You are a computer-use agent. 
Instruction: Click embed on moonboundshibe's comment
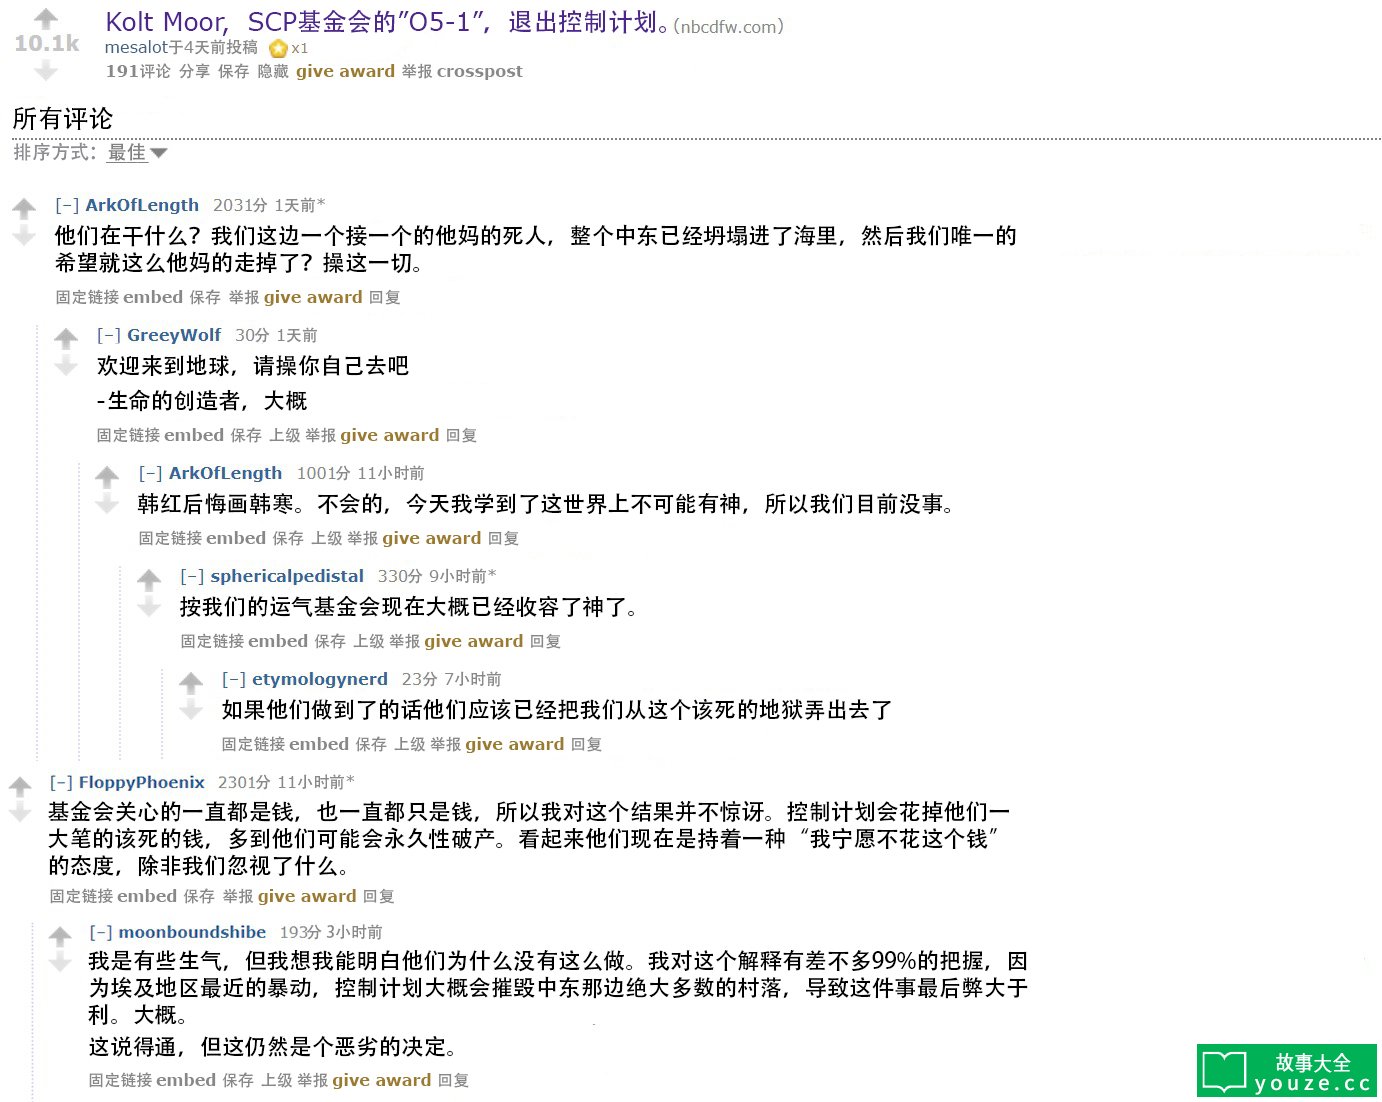[186, 1080]
